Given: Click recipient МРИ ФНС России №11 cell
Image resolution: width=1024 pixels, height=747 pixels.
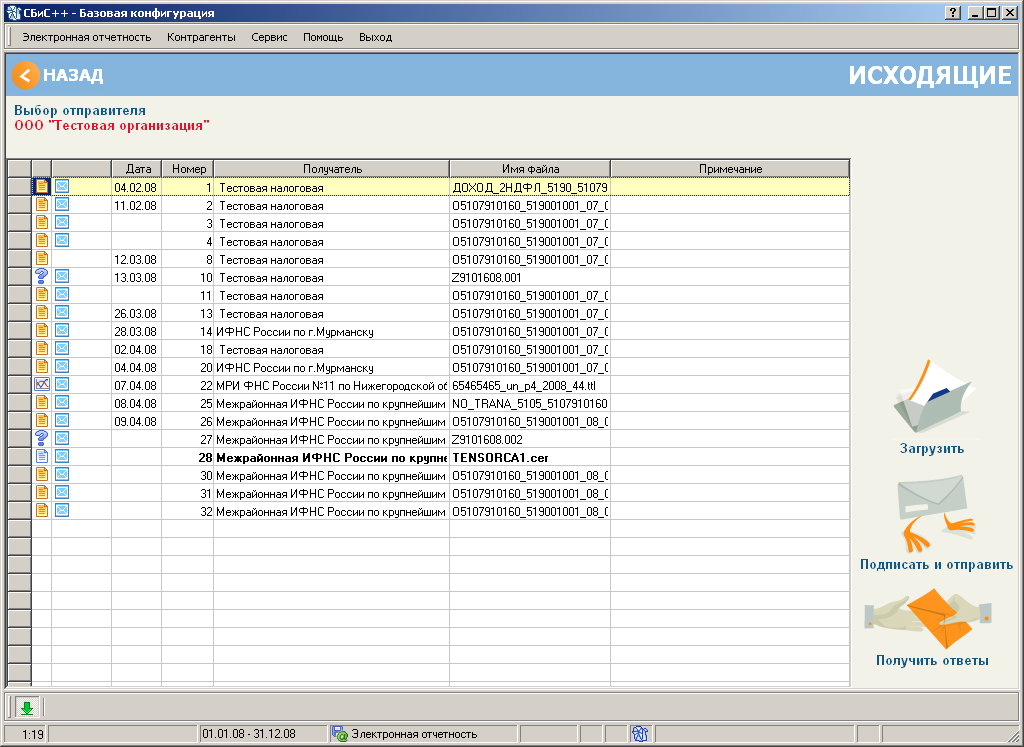Looking at the screenshot, I should click(x=332, y=386).
